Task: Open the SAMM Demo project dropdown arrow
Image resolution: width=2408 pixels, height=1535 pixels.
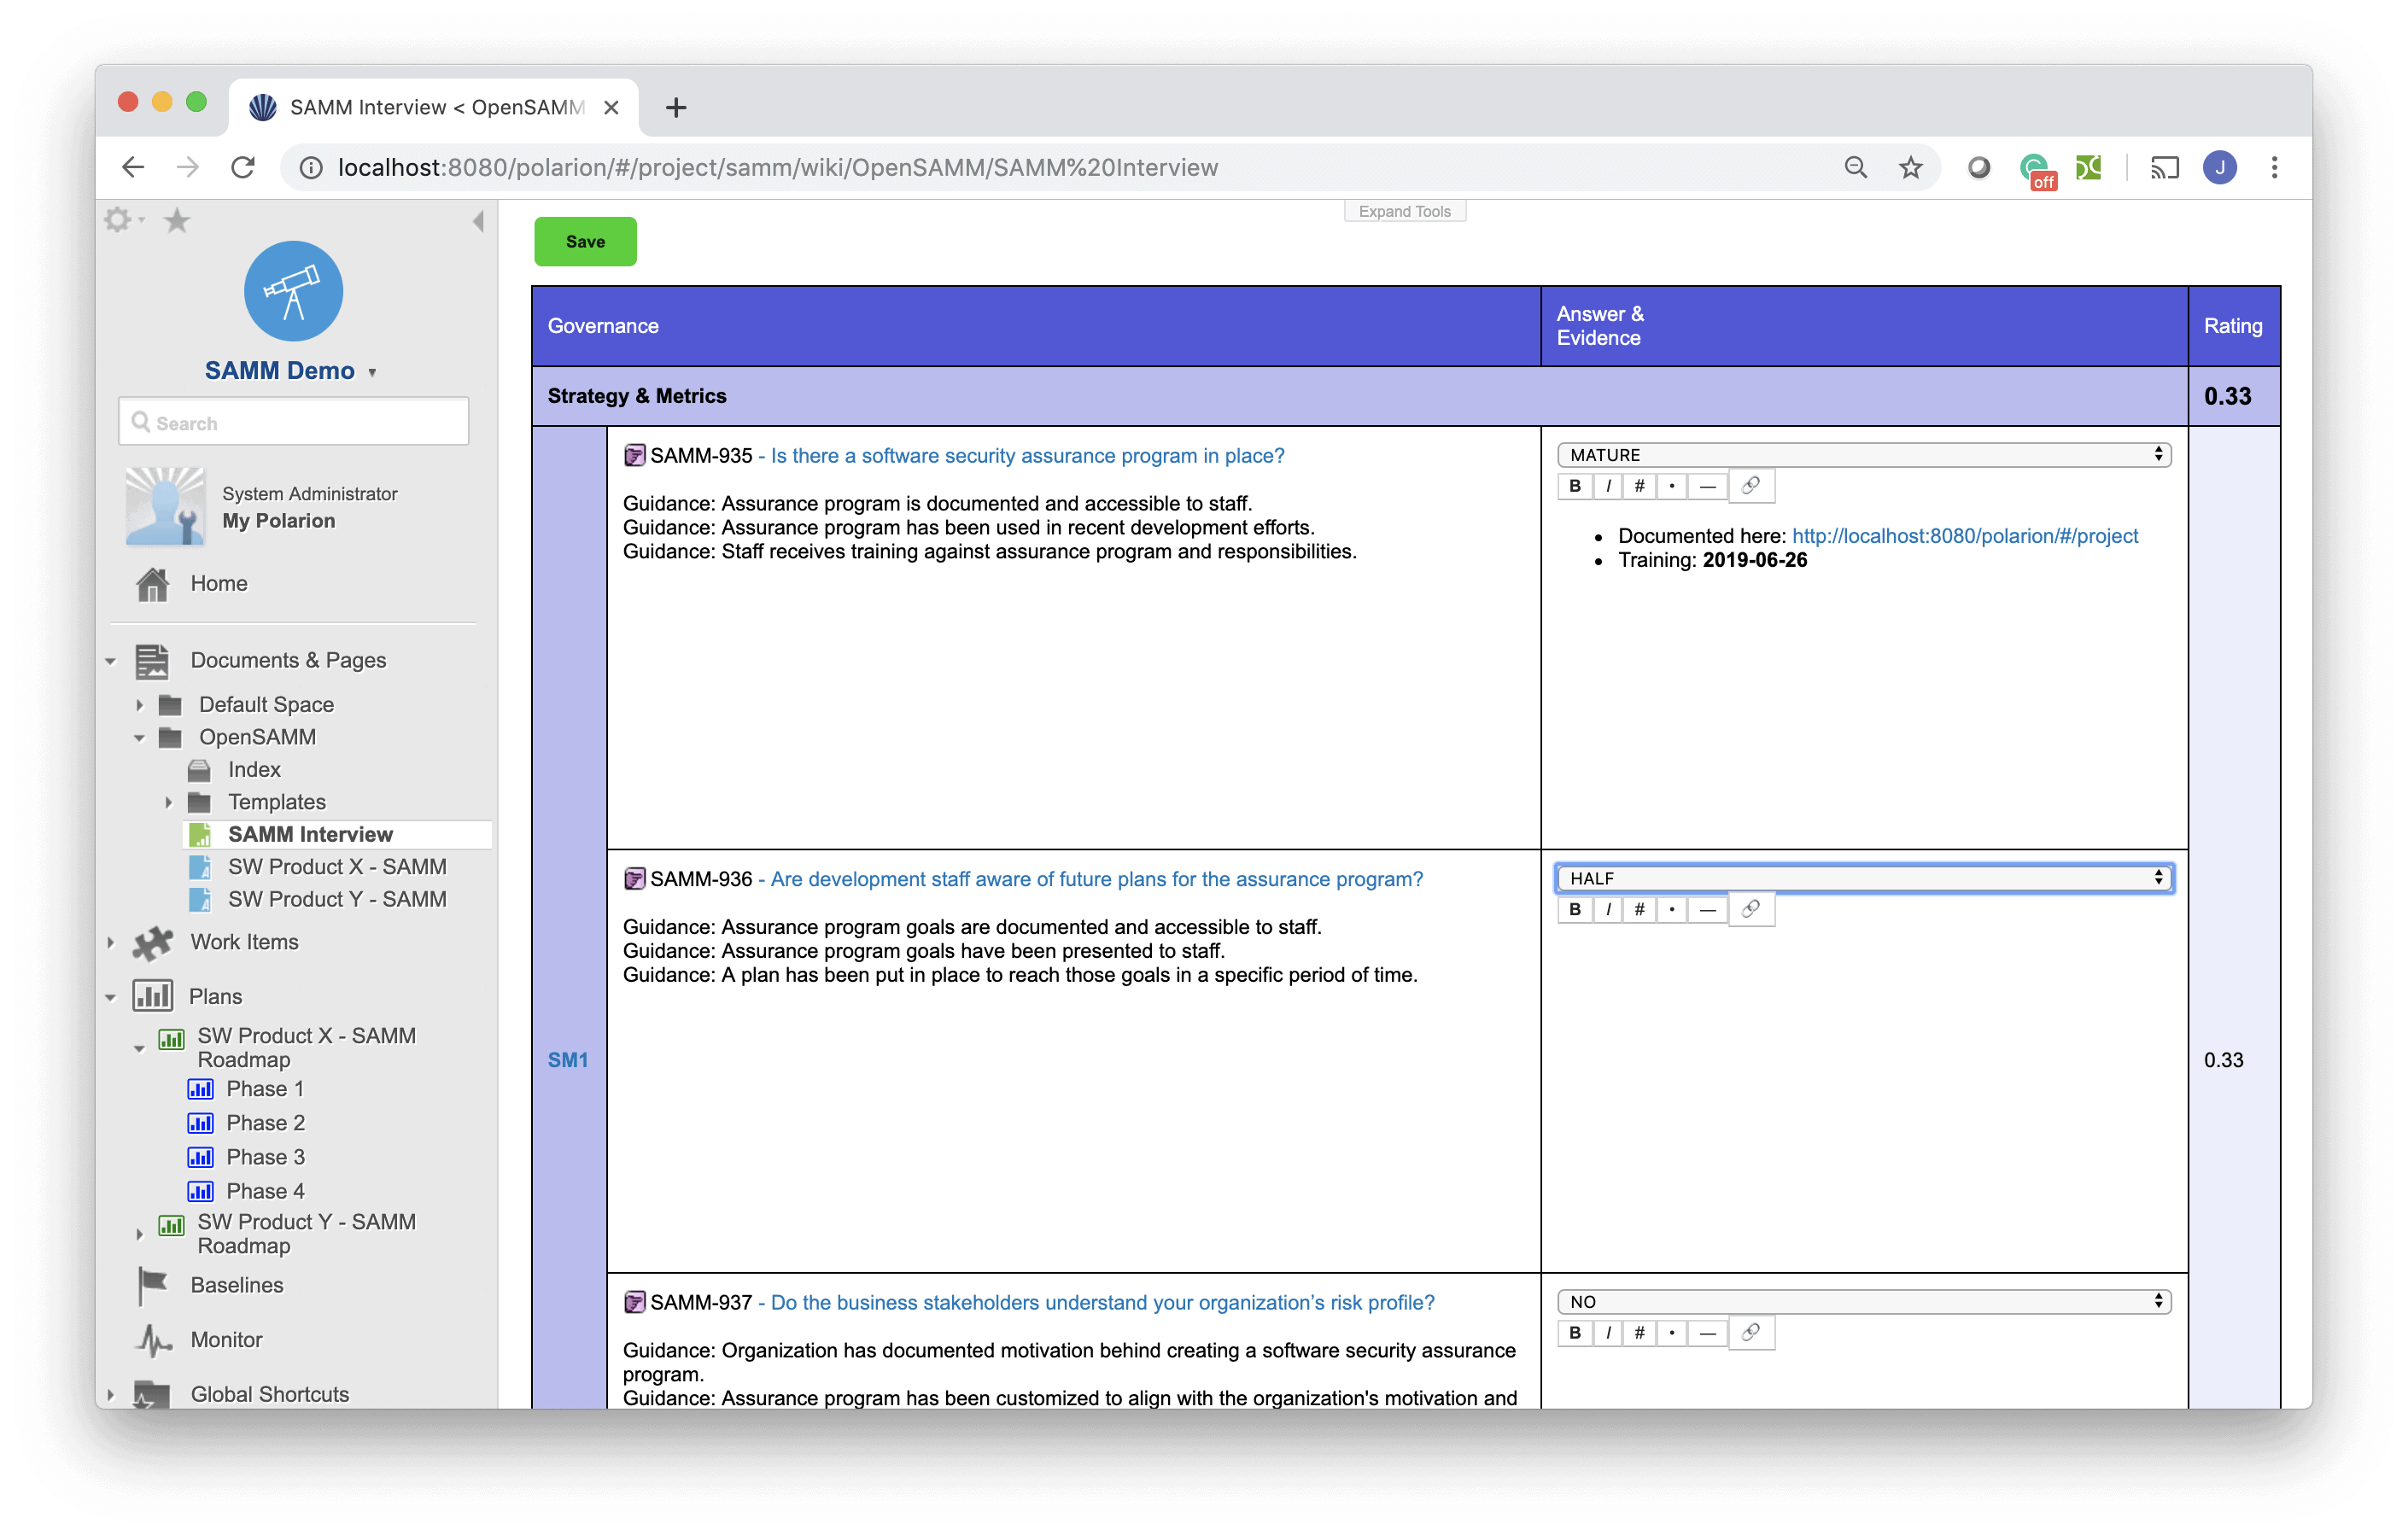Action: (372, 372)
